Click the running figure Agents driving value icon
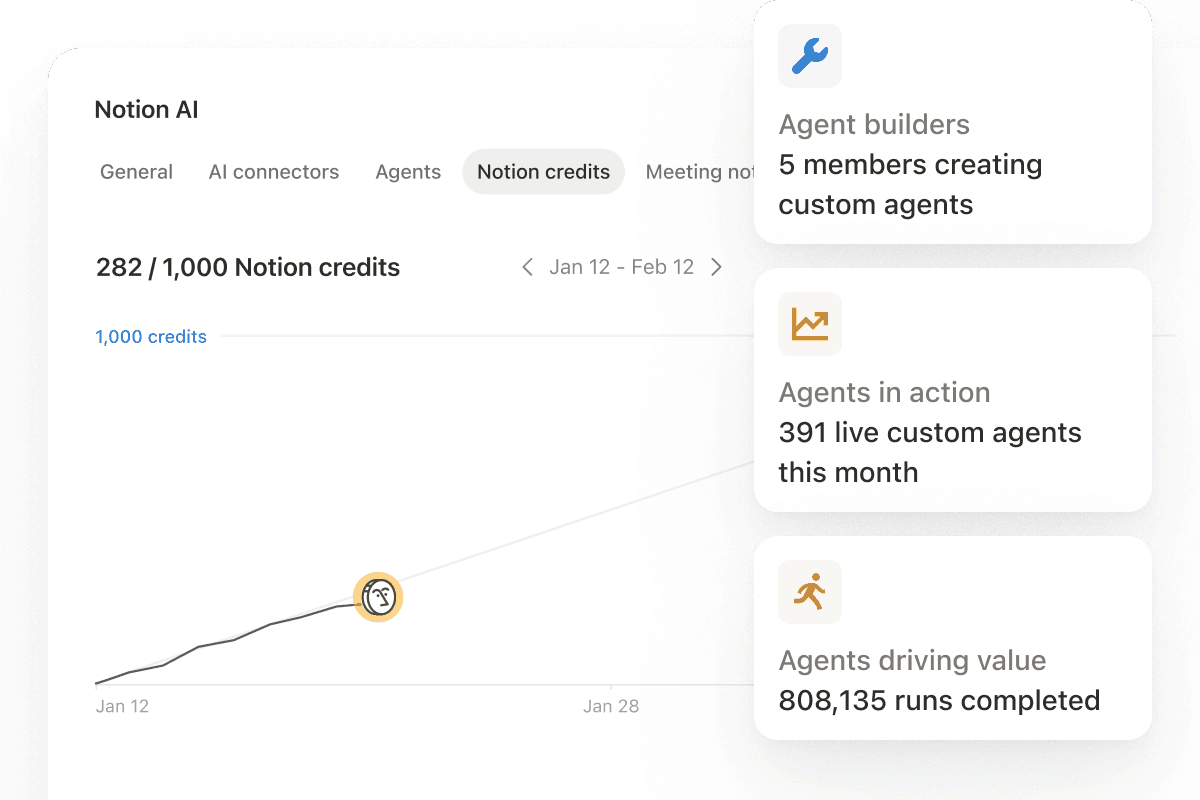Image resolution: width=1200 pixels, height=800 pixels. [809, 592]
